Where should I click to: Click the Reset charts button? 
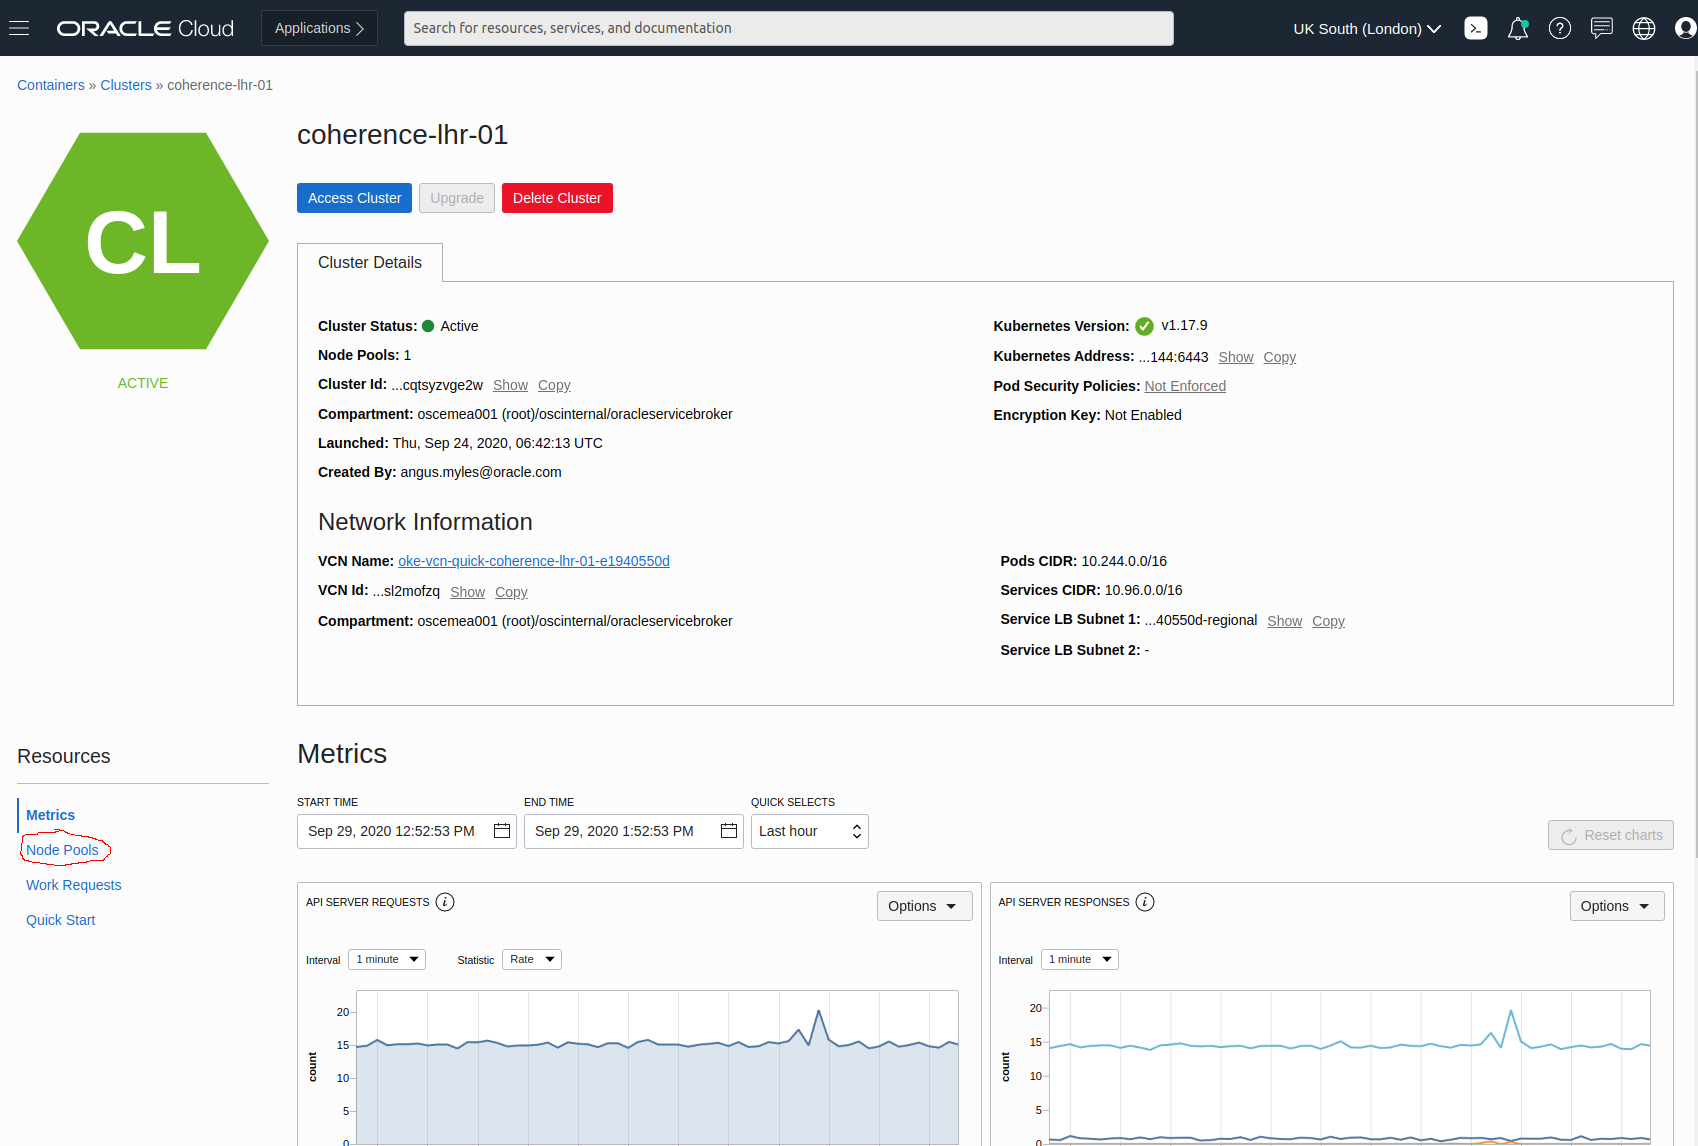pos(1611,835)
